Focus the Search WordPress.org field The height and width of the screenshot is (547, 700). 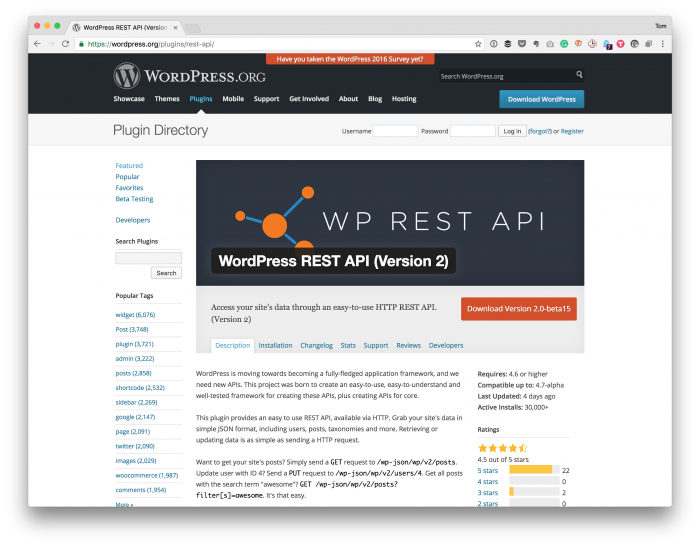(x=507, y=76)
